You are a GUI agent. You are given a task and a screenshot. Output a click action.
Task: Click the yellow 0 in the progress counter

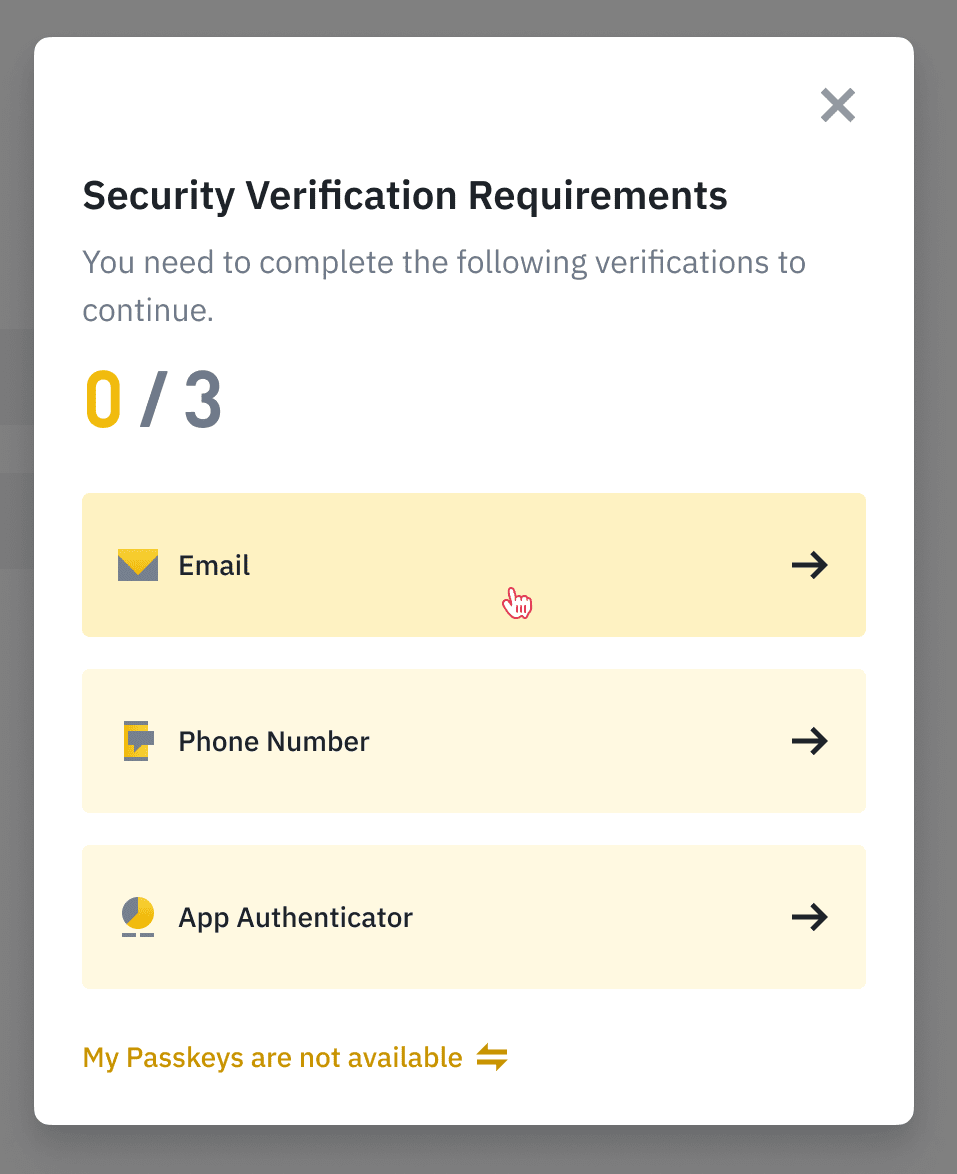click(103, 400)
